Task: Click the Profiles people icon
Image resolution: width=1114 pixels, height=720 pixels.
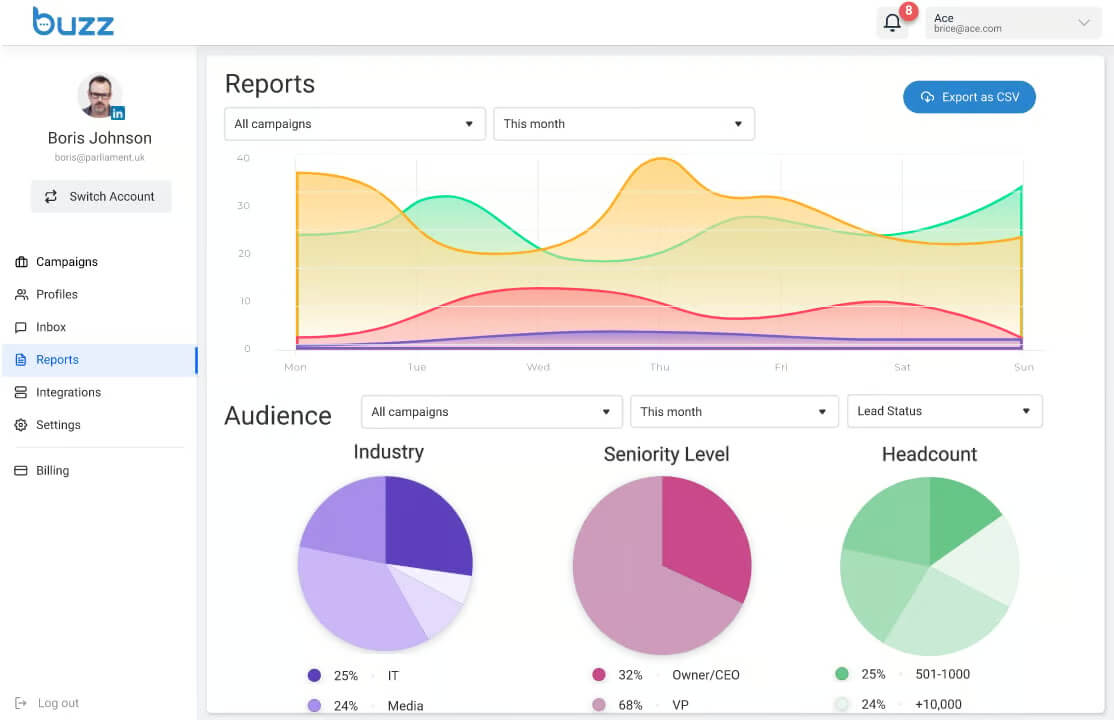Action: [21, 294]
